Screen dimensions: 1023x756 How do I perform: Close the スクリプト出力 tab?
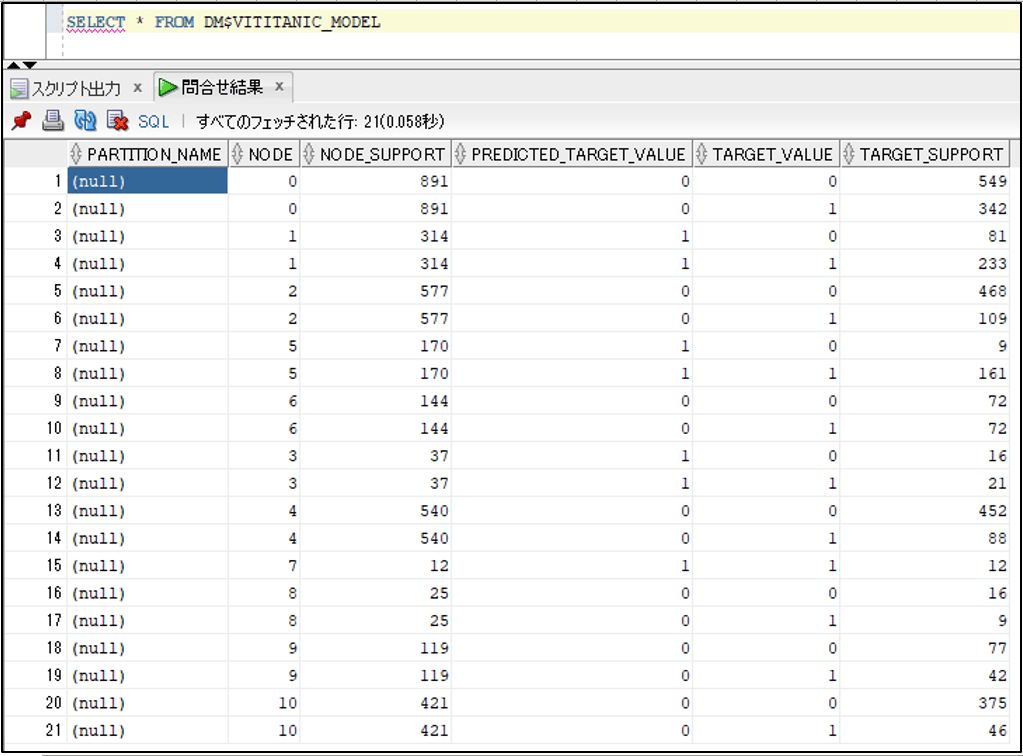137,88
